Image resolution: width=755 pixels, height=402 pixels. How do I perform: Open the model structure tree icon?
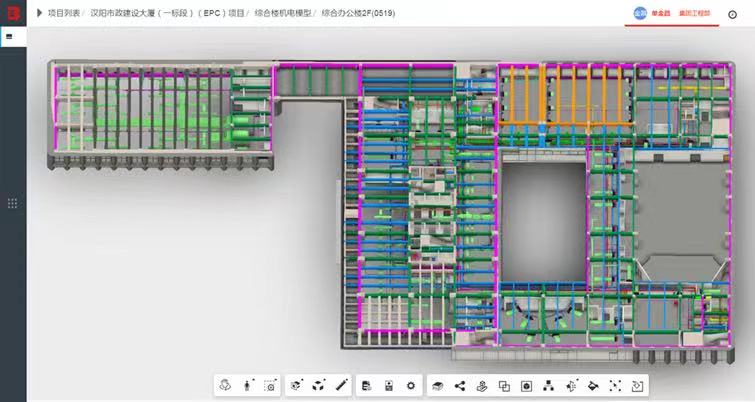coord(548,385)
